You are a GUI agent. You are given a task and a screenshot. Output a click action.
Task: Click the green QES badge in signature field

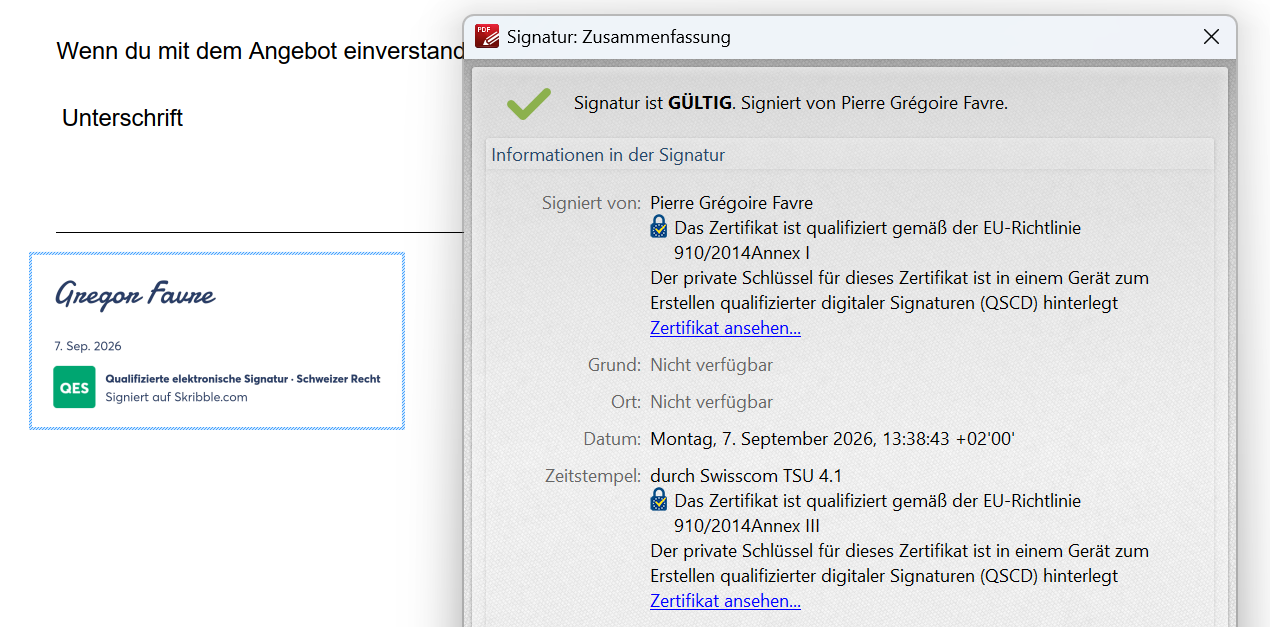pyautogui.click(x=74, y=388)
